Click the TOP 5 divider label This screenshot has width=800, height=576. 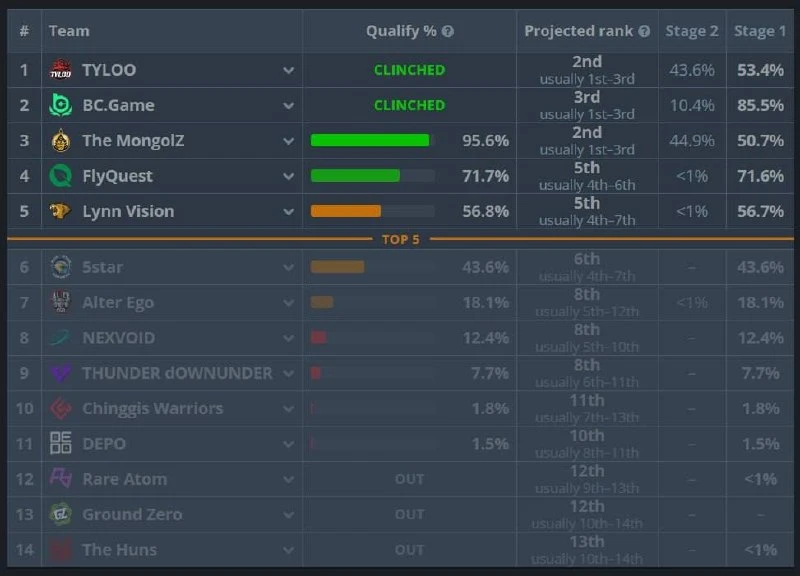click(401, 239)
